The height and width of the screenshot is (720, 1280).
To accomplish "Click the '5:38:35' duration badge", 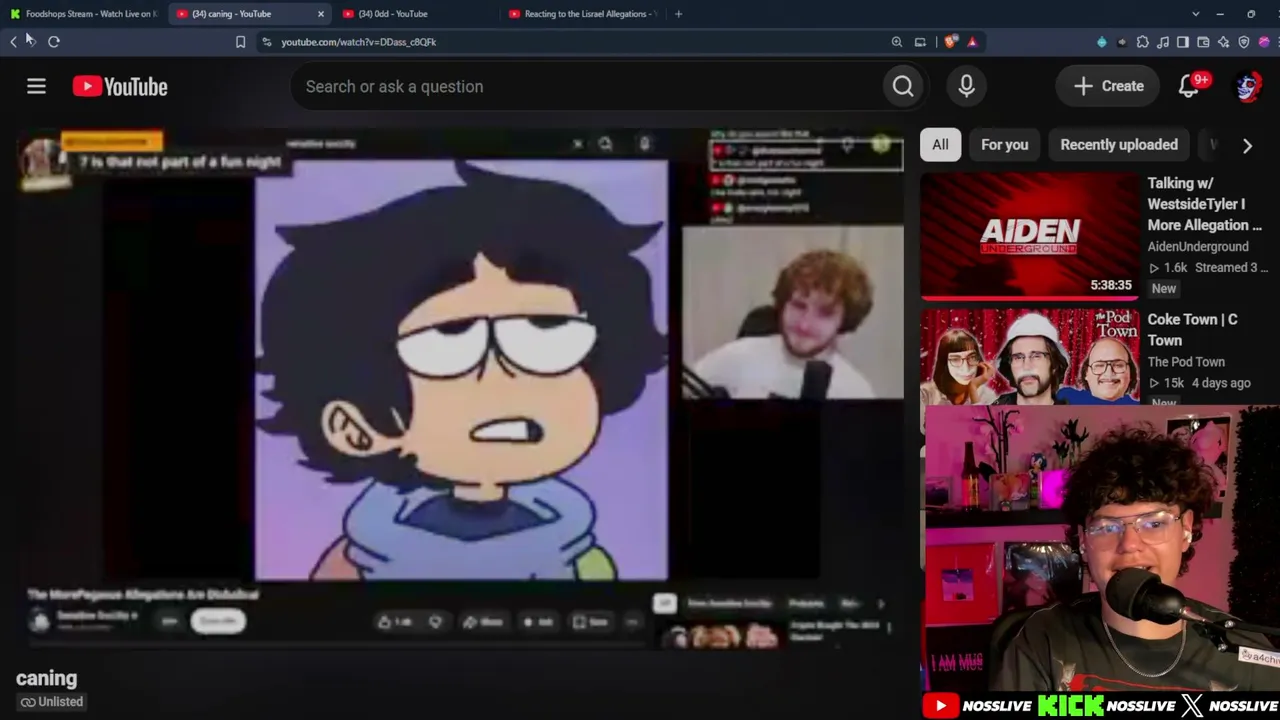I will click(x=1111, y=285).
